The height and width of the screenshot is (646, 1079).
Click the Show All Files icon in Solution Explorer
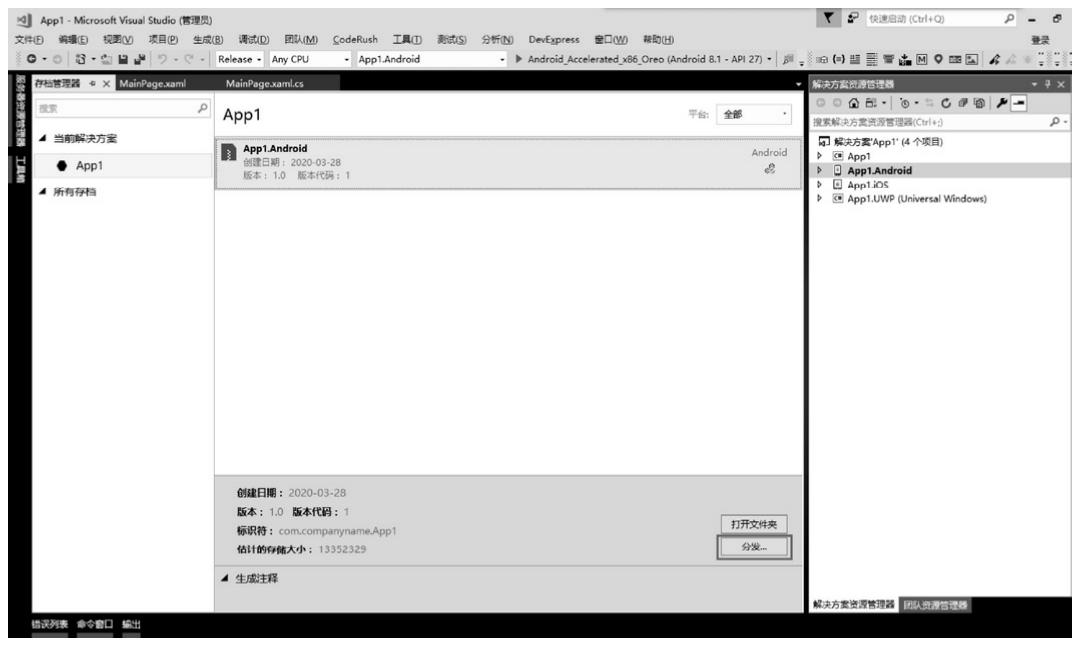(979, 103)
